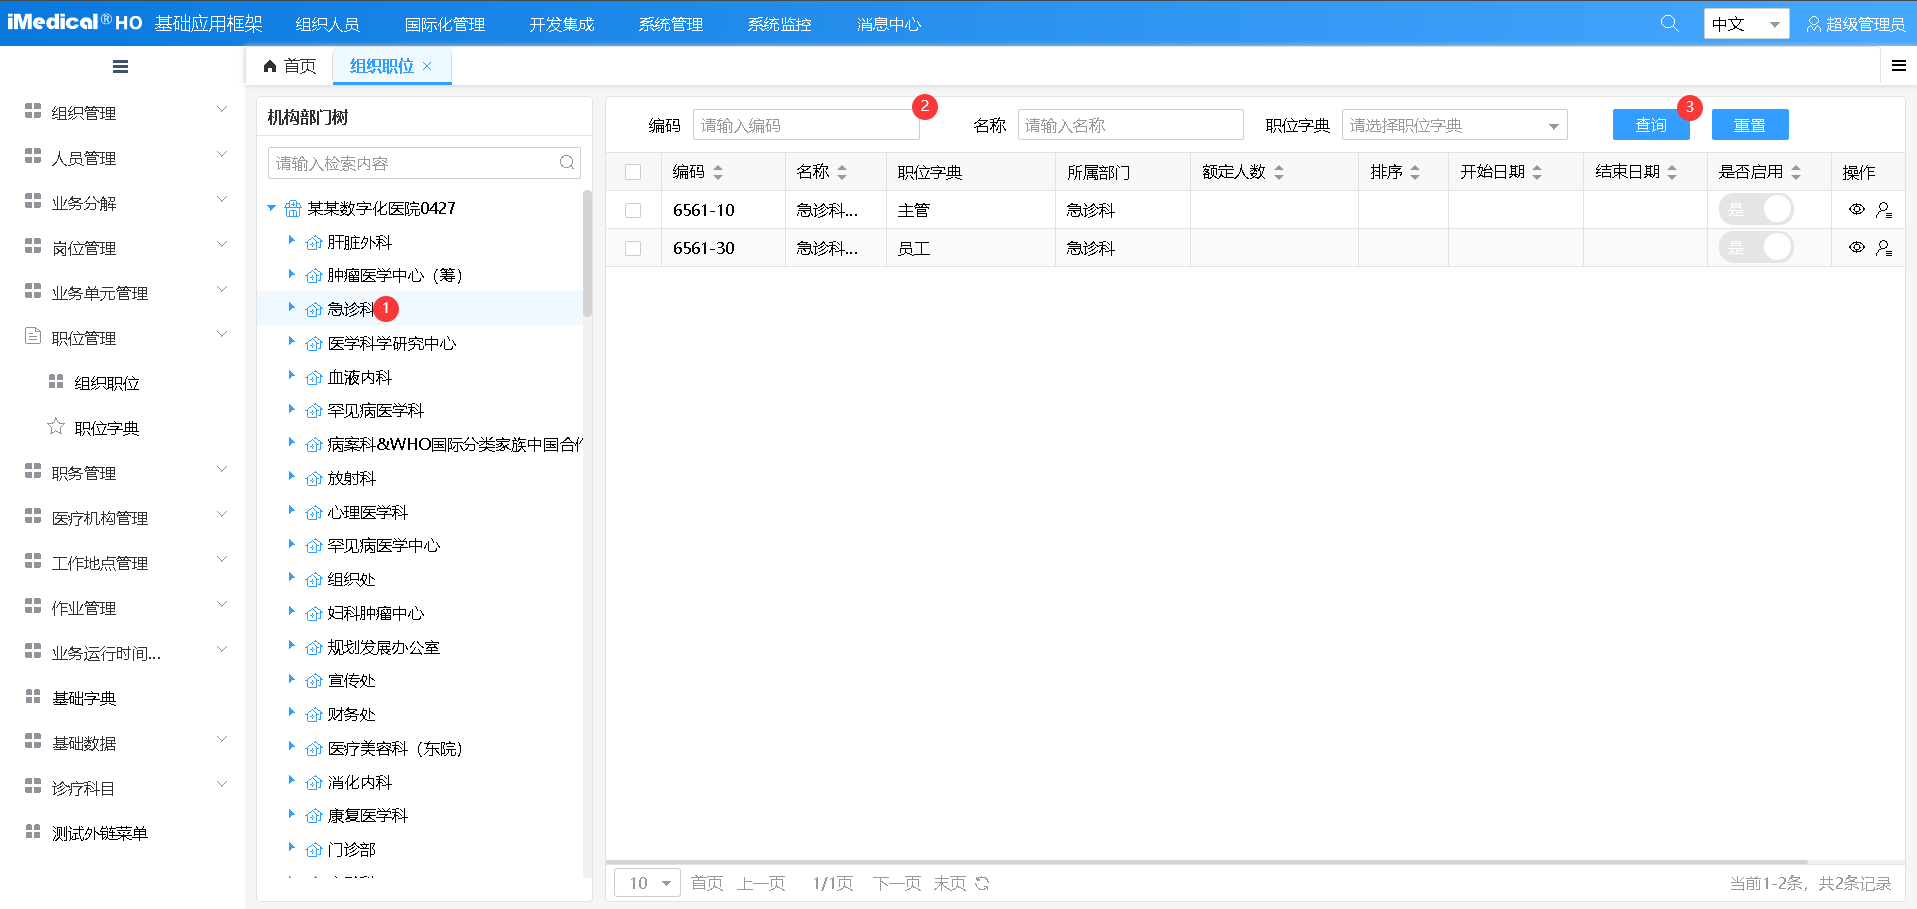Click the 查询 button
The height and width of the screenshot is (909, 1917).
1650,125
